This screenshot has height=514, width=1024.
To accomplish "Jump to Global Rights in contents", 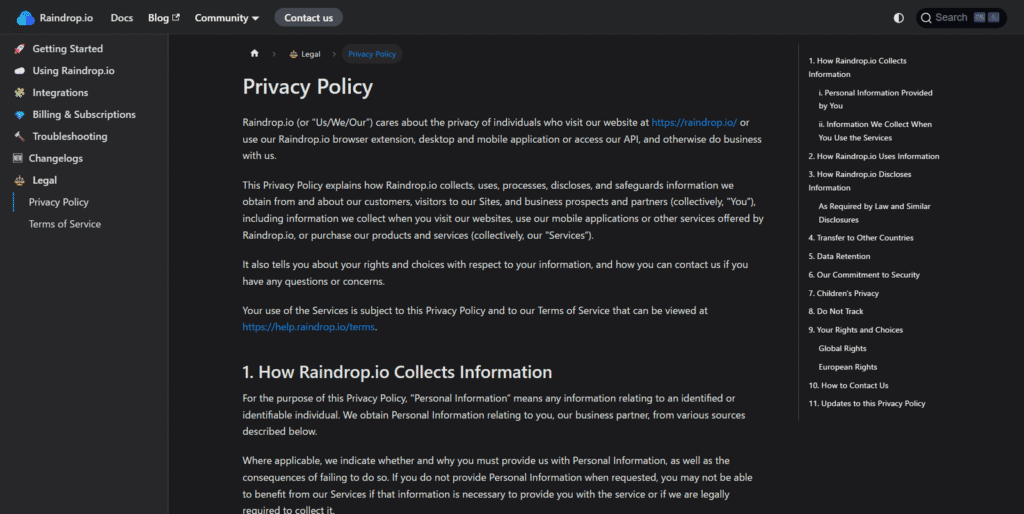I will (842, 348).
